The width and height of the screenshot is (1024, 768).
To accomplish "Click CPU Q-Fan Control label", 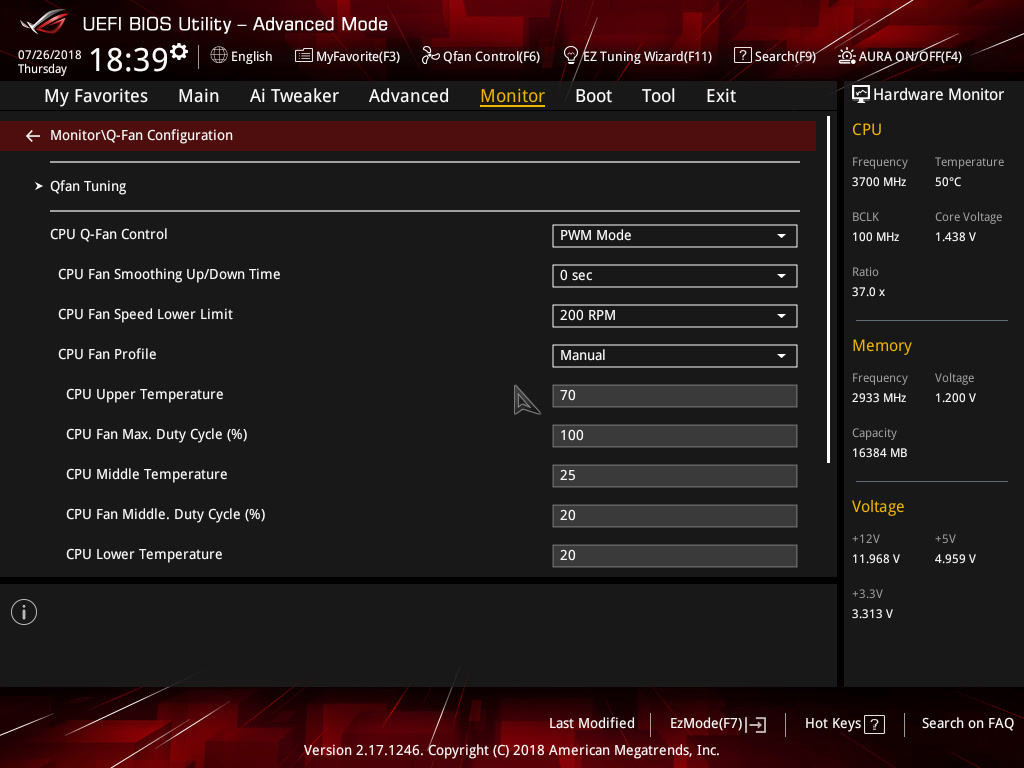I will [x=108, y=234].
